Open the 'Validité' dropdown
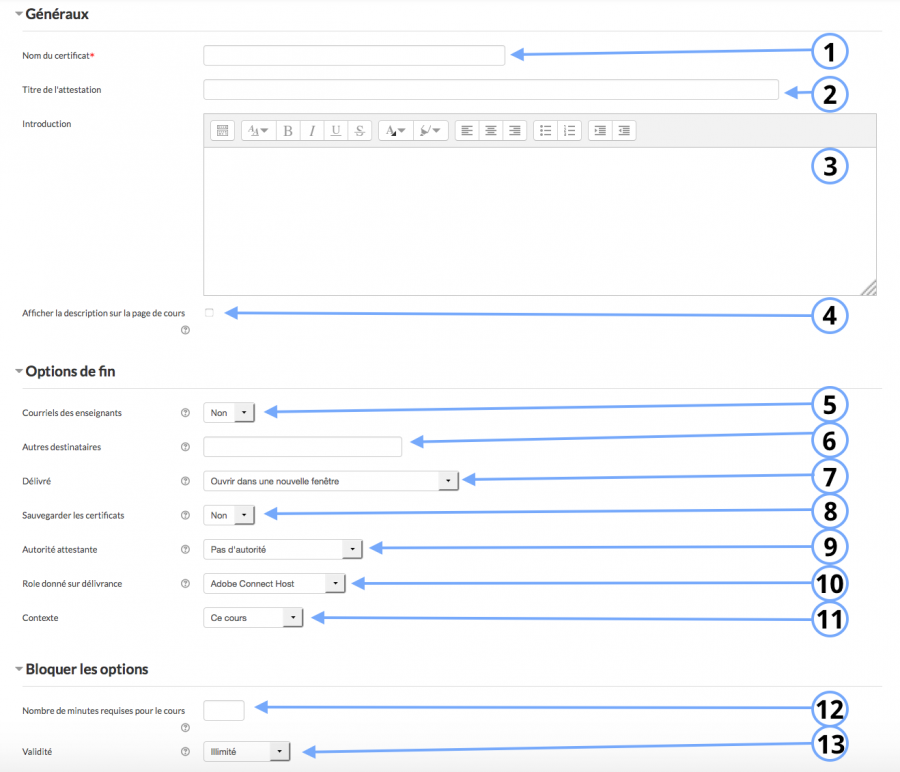 coord(246,751)
